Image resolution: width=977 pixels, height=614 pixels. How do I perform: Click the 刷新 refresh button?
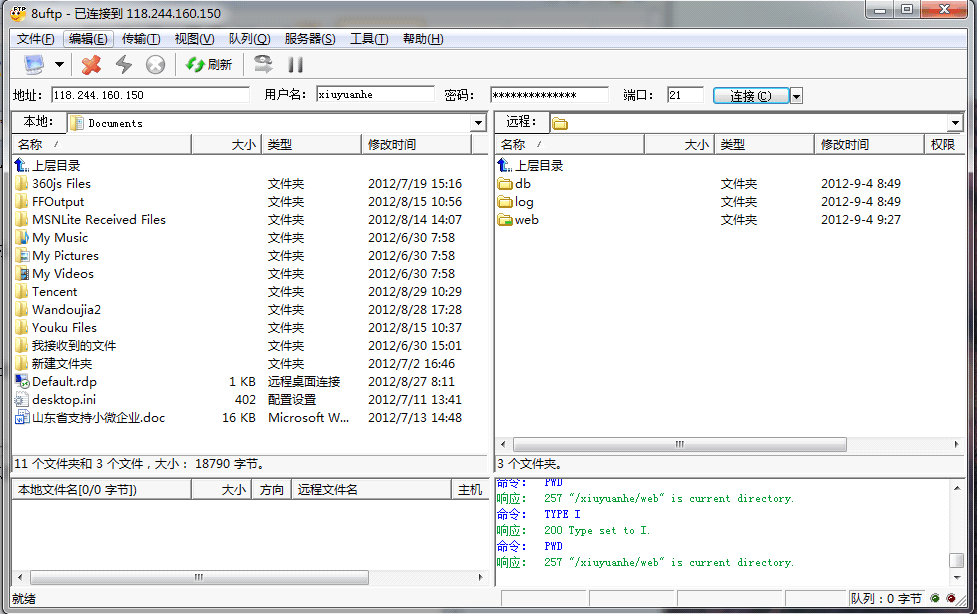tap(209, 65)
